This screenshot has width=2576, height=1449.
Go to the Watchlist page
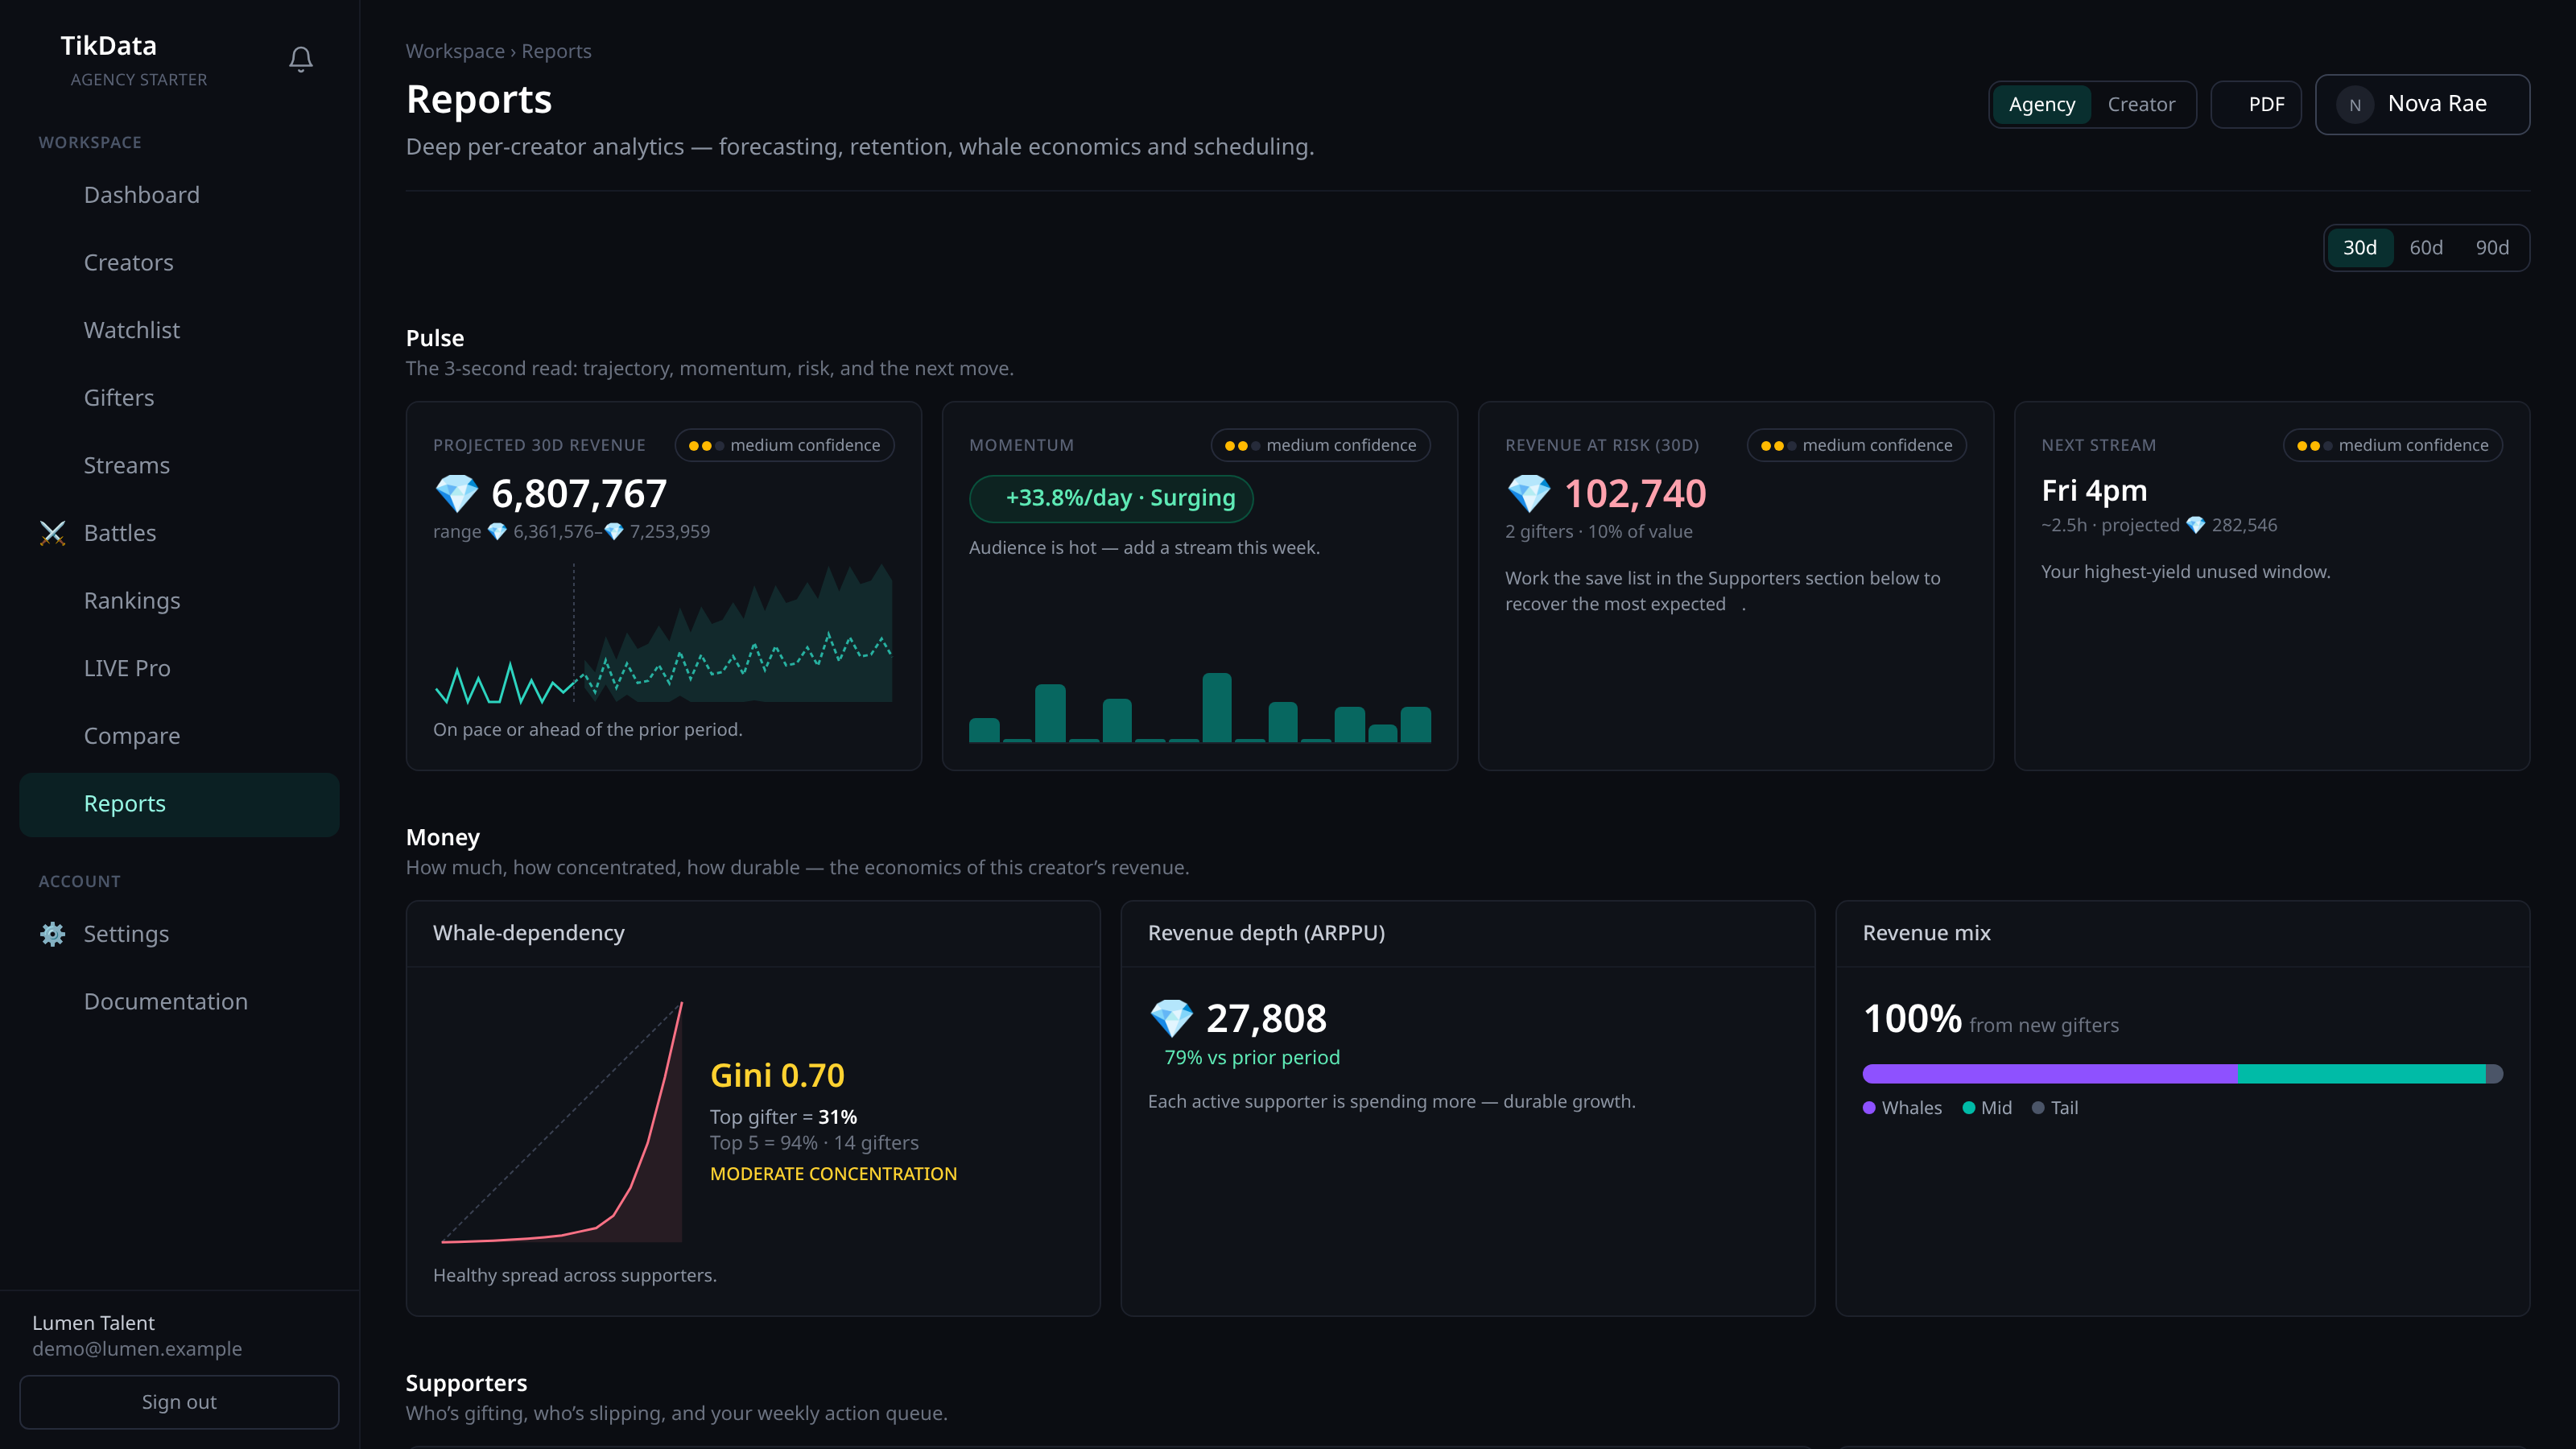[x=179, y=330]
